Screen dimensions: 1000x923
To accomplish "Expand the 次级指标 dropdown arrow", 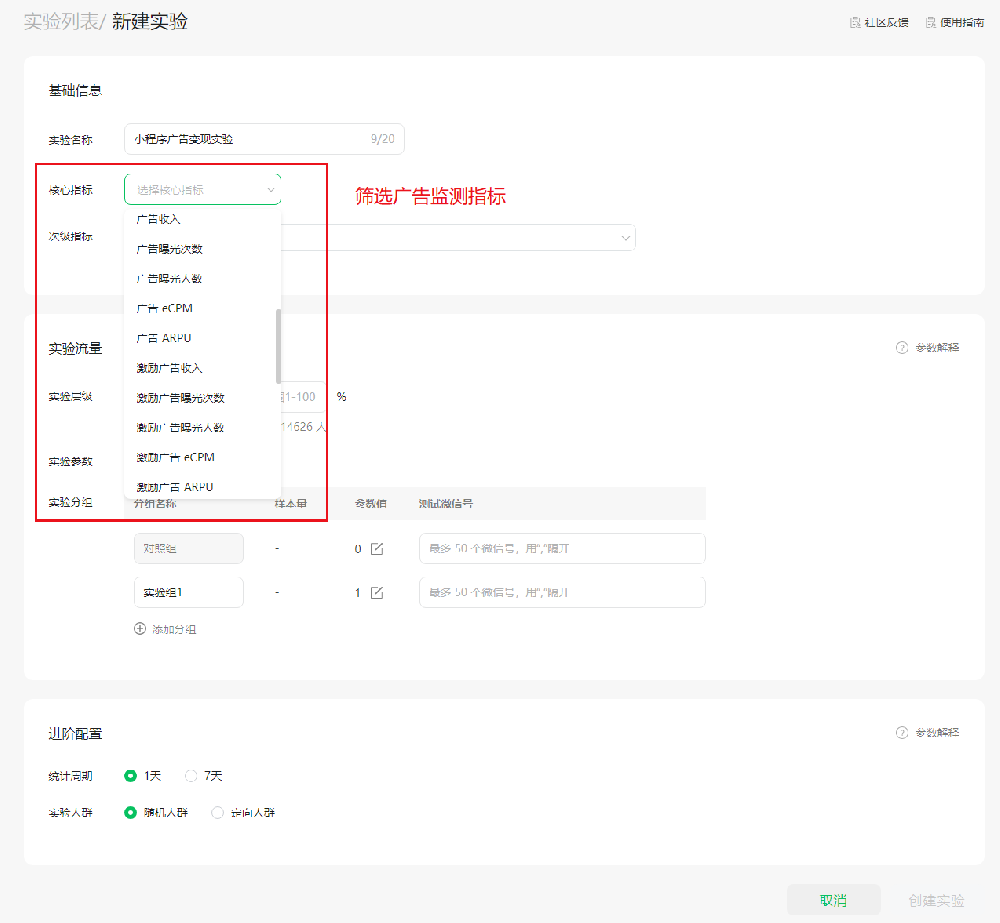I will click(626, 238).
